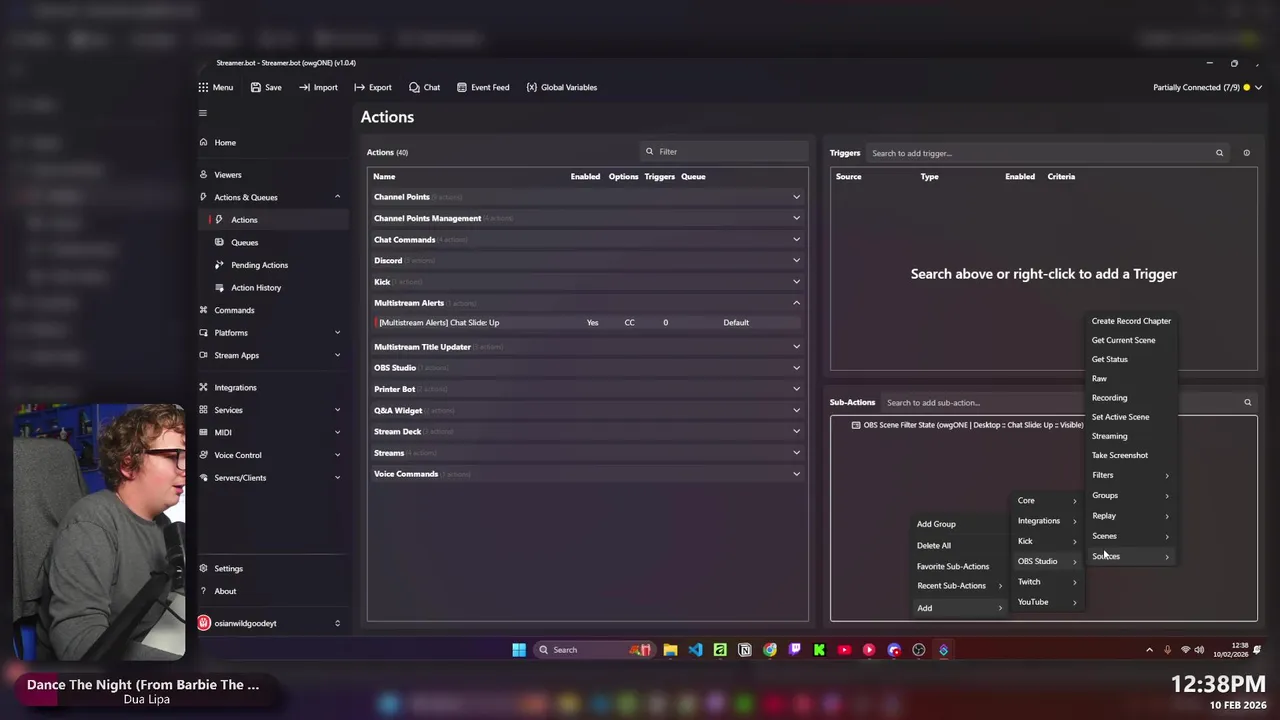Open Commands in the sidebar
Screen dimensions: 1280x720
coord(271,310)
